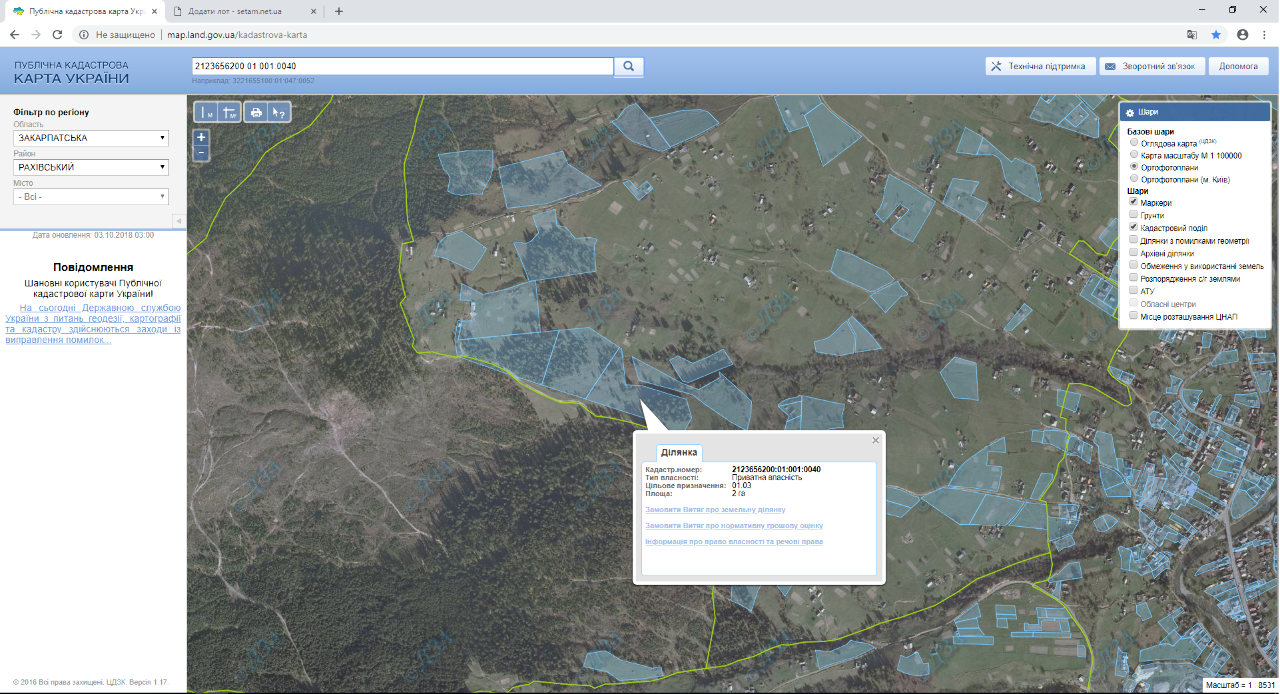The height and width of the screenshot is (694, 1280).
Task: Switch to the Додати лот browser tab
Action: (x=235, y=11)
